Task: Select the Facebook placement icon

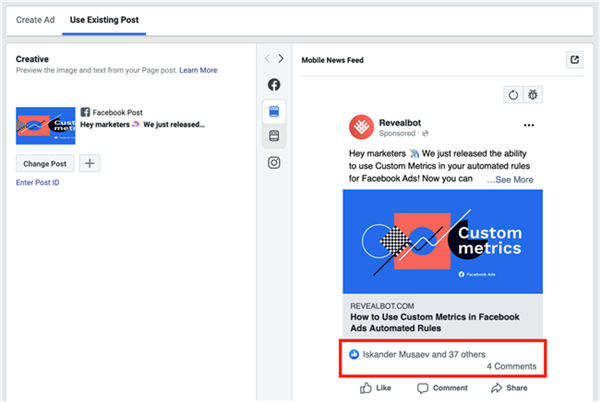Action: pyautogui.click(x=274, y=85)
